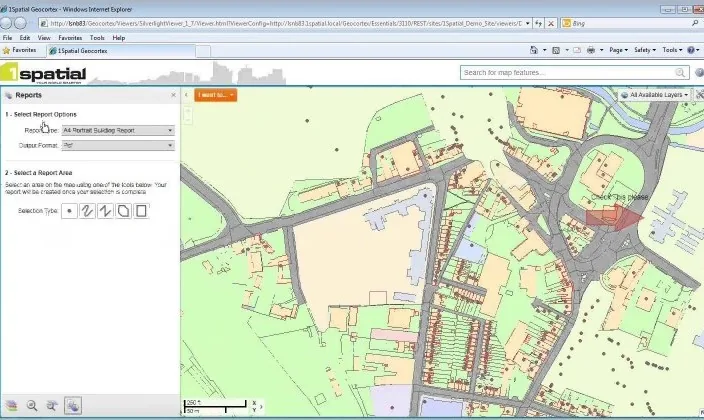The height and width of the screenshot is (420, 704).
Task: Open the "I want to..." menu
Action: coord(216,95)
